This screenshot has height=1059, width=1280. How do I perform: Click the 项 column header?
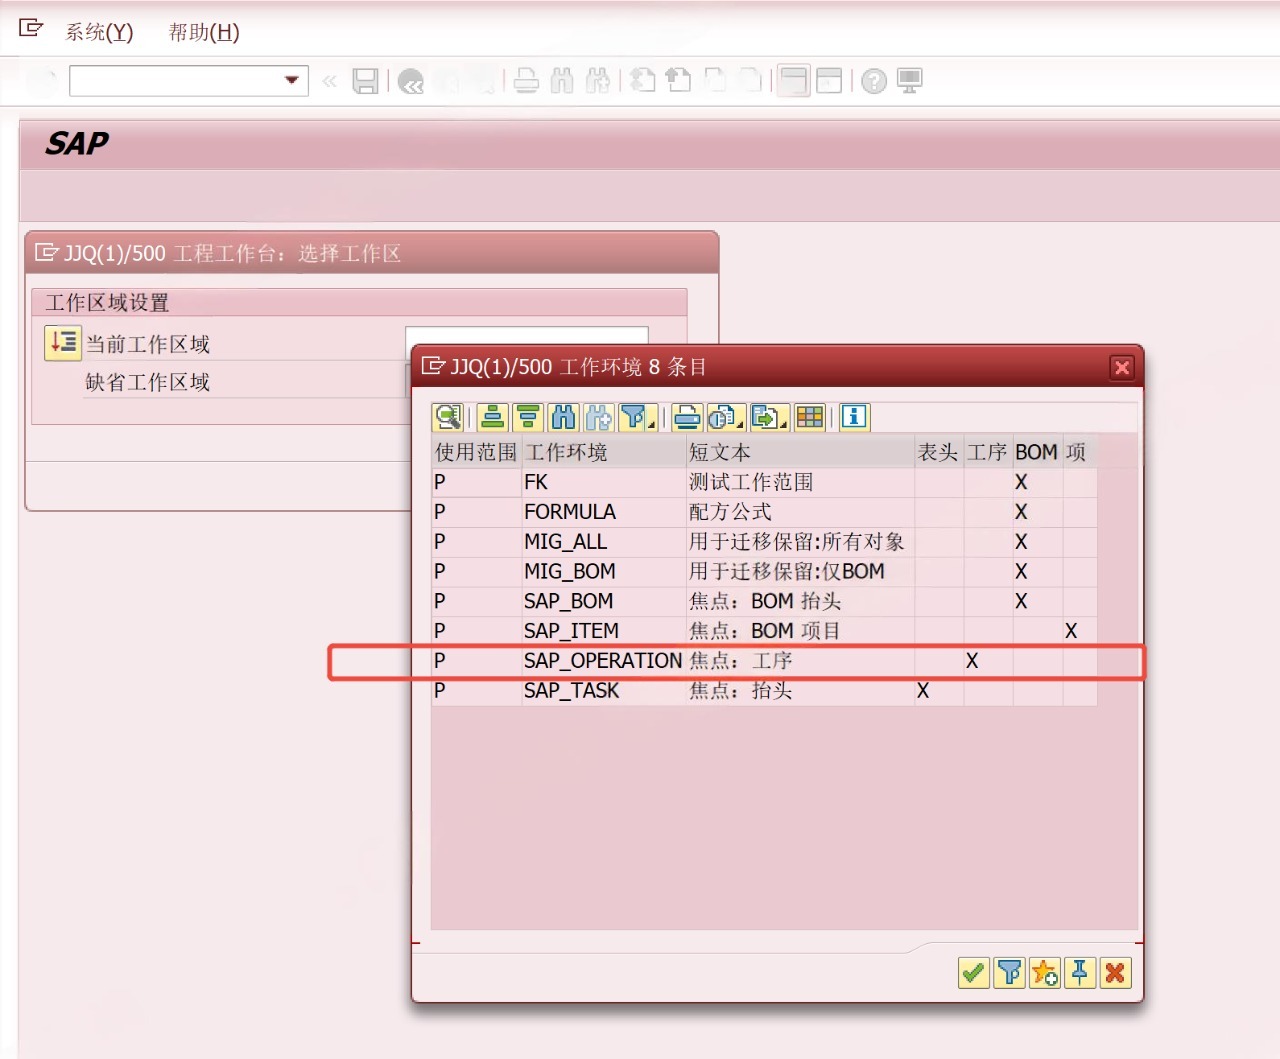click(x=1079, y=452)
